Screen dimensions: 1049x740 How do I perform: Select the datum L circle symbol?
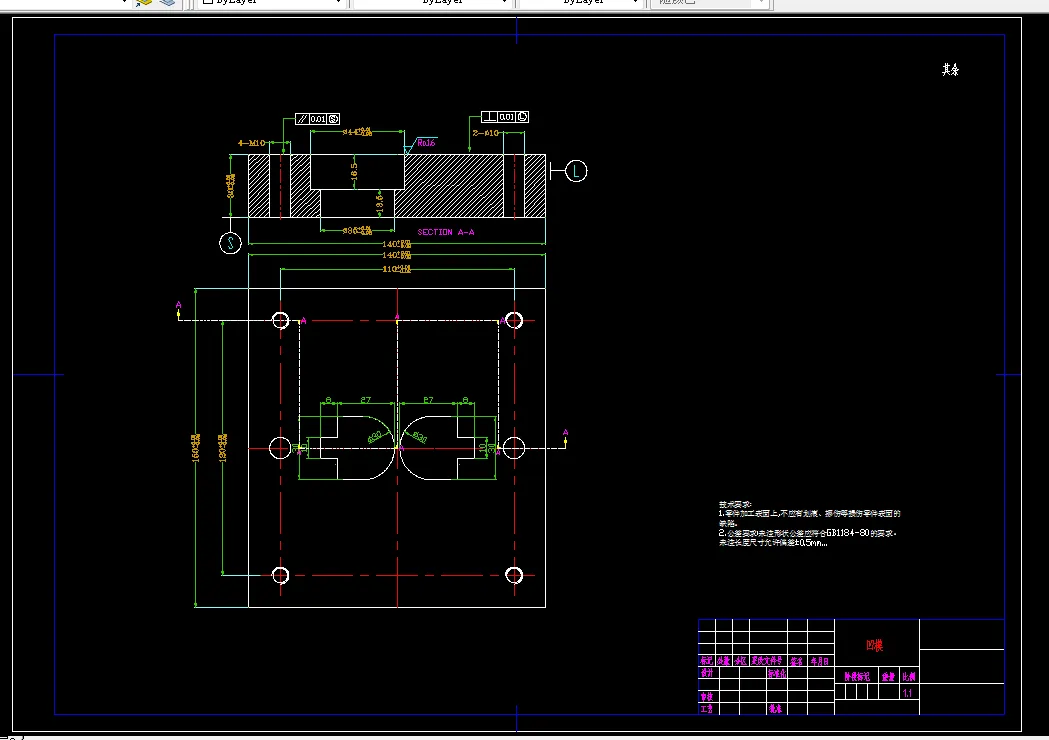click(x=576, y=171)
